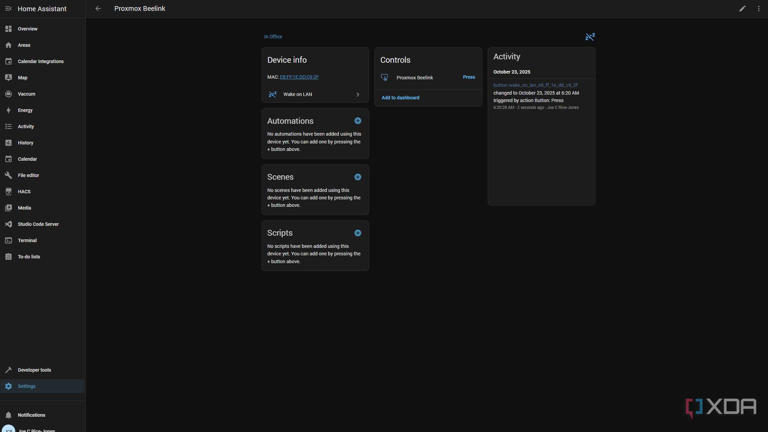Add a new automation with plus icon
The height and width of the screenshot is (432, 768).
(x=357, y=121)
